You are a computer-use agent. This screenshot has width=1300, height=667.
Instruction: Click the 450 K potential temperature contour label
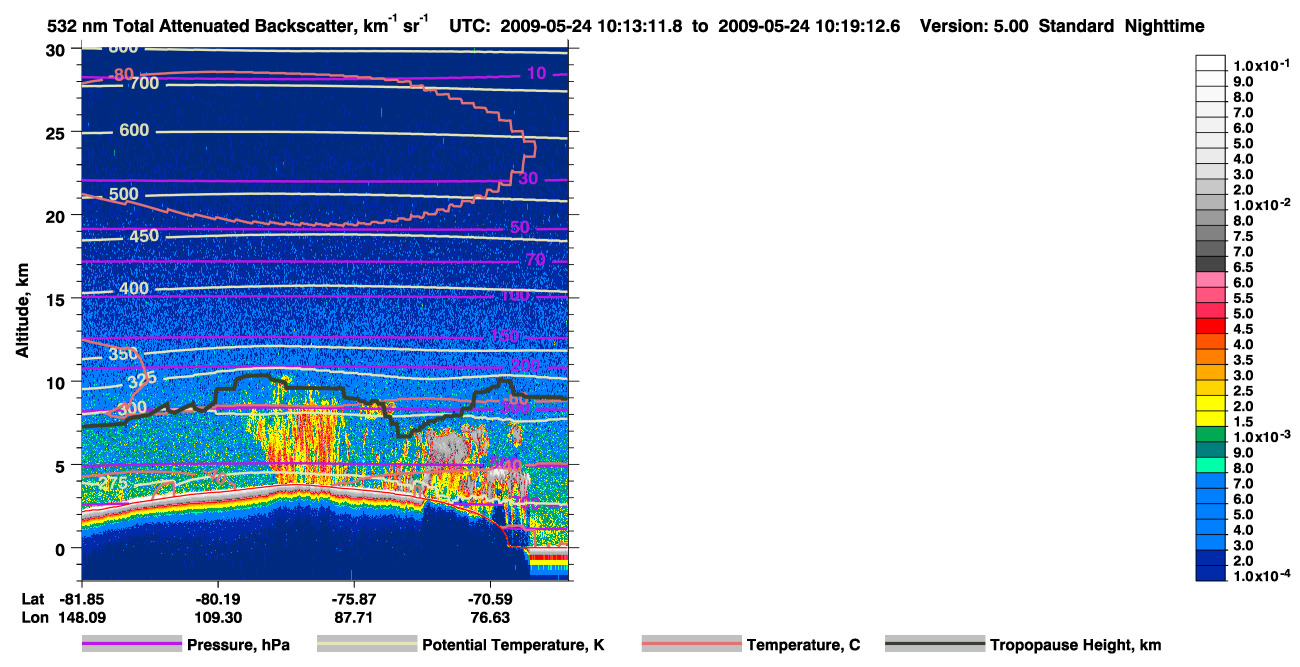tap(143, 236)
